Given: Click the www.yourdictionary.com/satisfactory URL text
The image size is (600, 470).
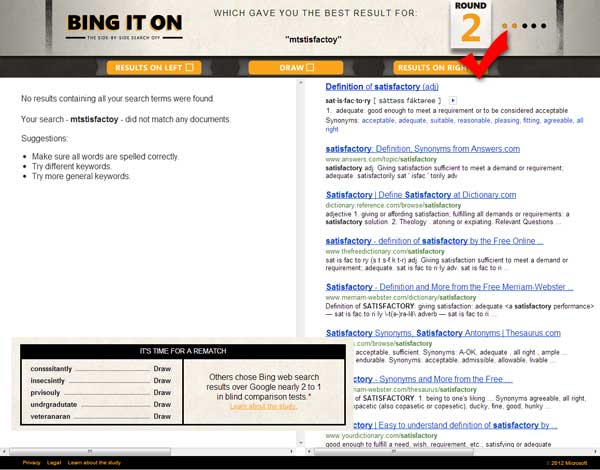Looking at the screenshot, I should (x=381, y=436).
